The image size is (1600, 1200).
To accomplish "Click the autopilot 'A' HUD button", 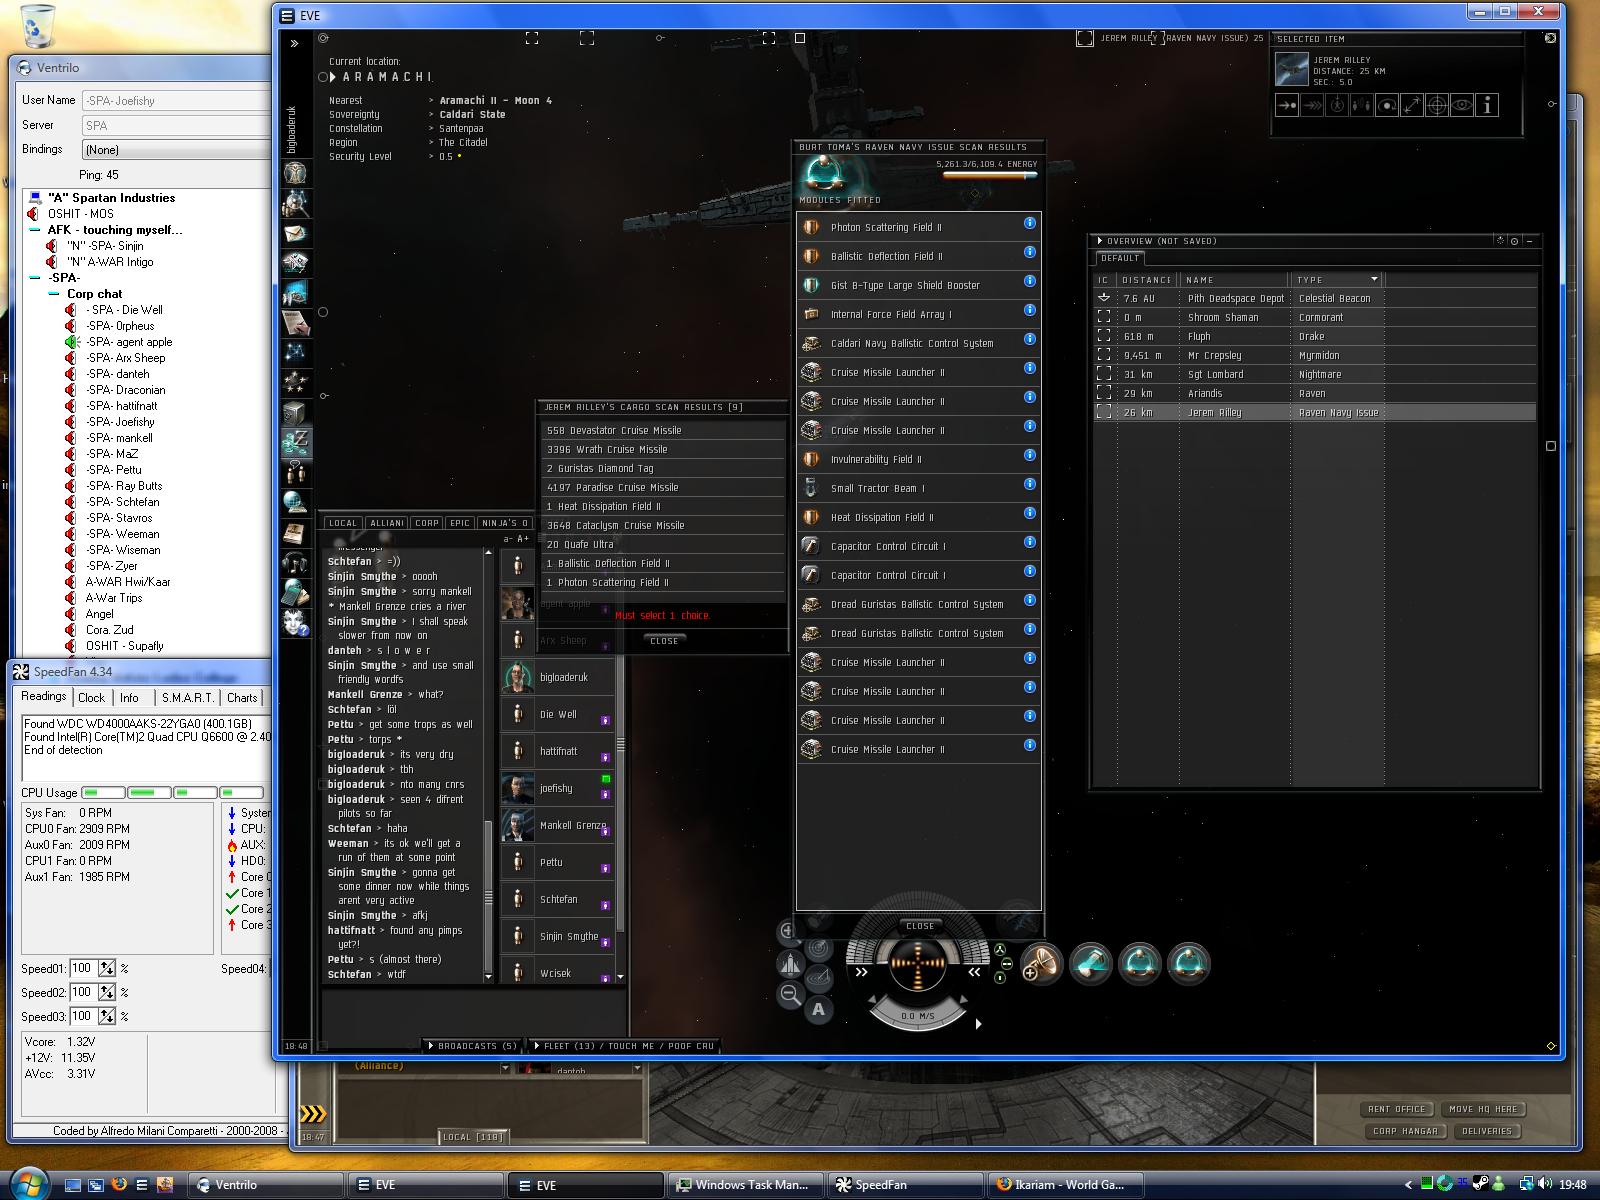I will pyautogui.click(x=819, y=1009).
